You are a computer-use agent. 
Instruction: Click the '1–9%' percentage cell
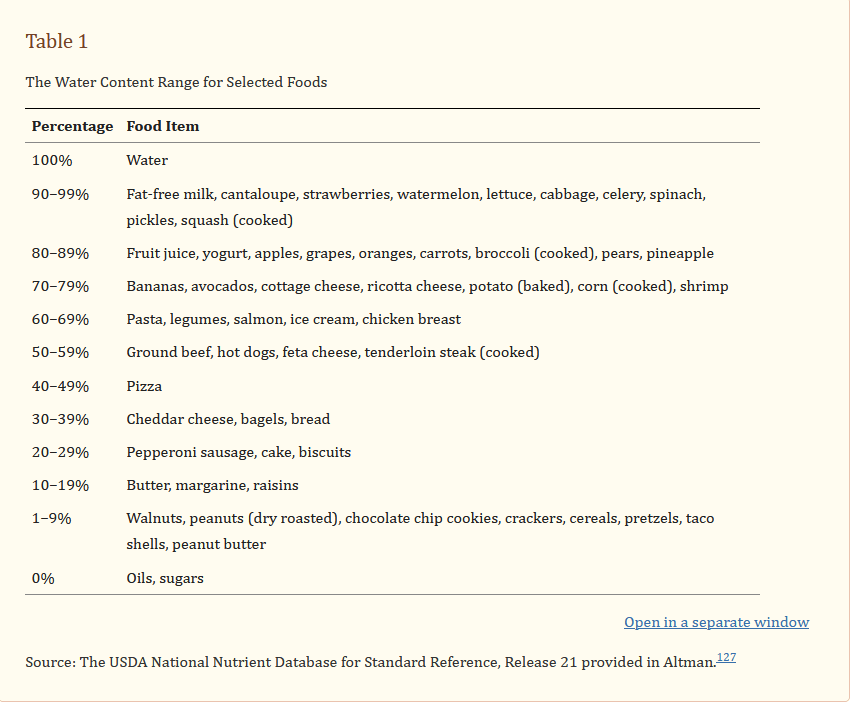click(x=52, y=518)
